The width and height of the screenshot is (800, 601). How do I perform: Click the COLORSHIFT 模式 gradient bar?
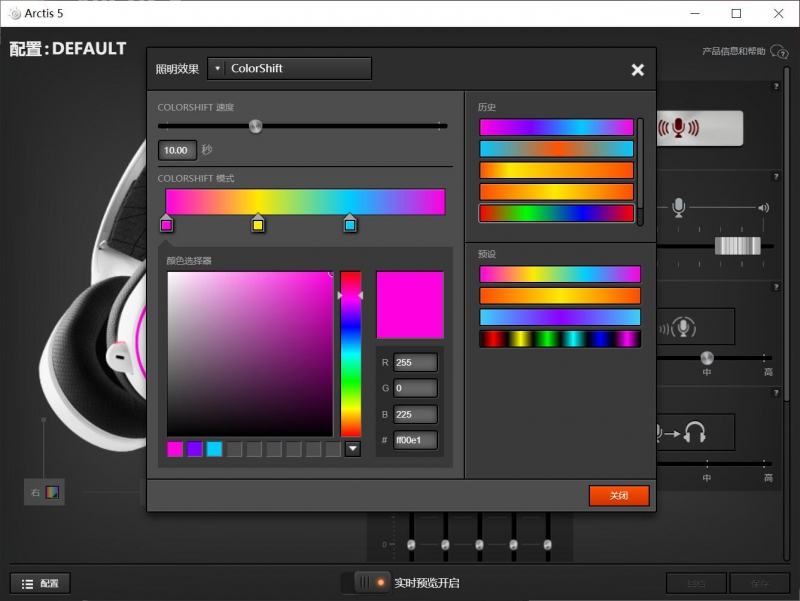[305, 202]
